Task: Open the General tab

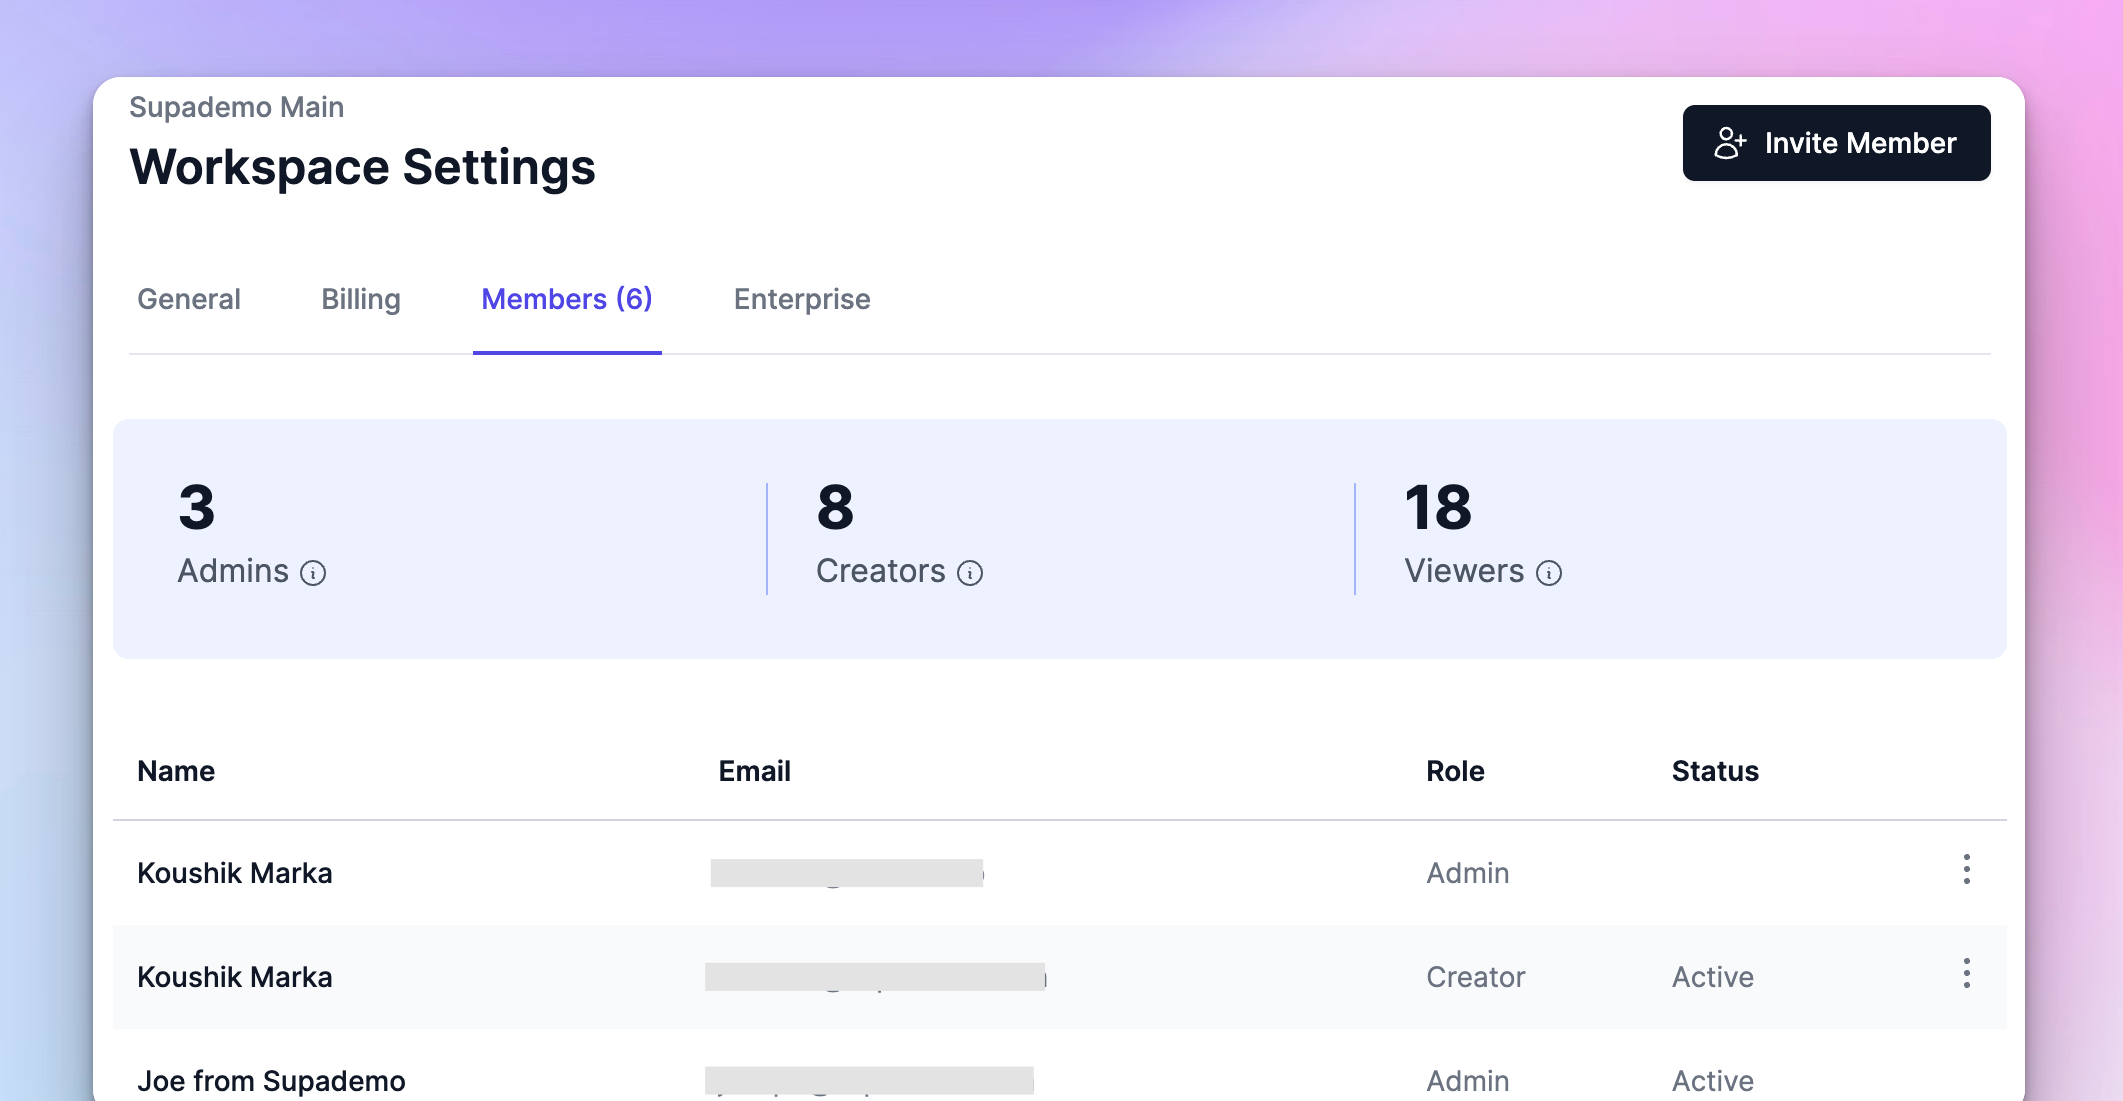Action: pos(189,299)
